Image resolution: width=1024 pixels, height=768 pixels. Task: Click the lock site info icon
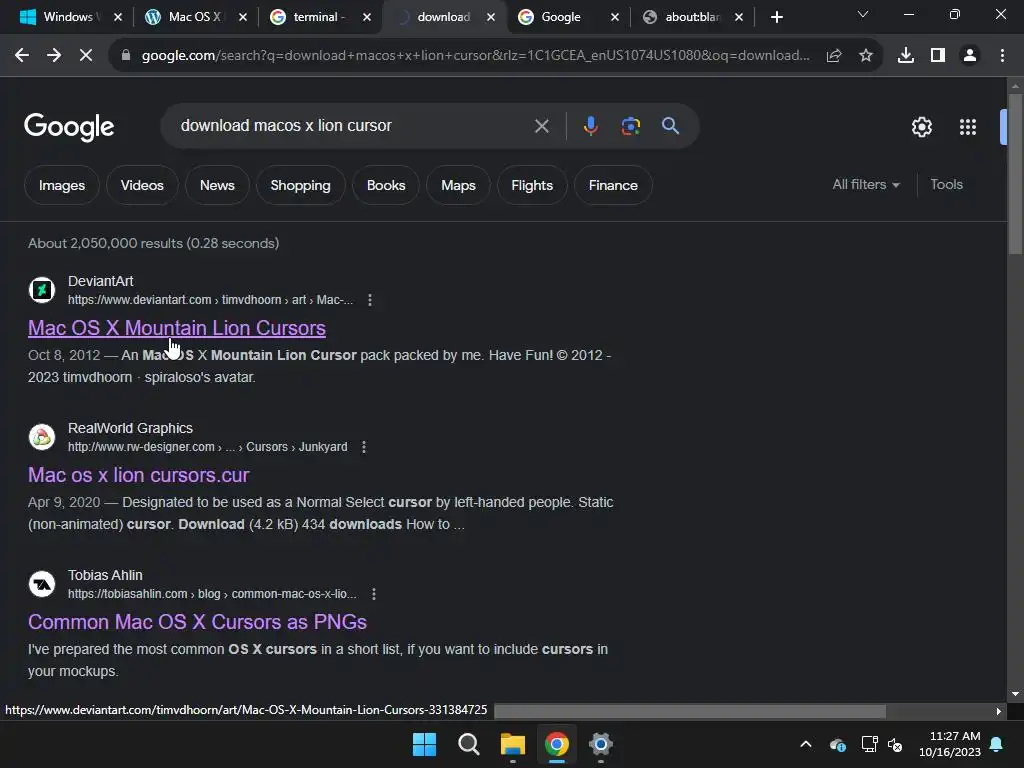(x=126, y=56)
